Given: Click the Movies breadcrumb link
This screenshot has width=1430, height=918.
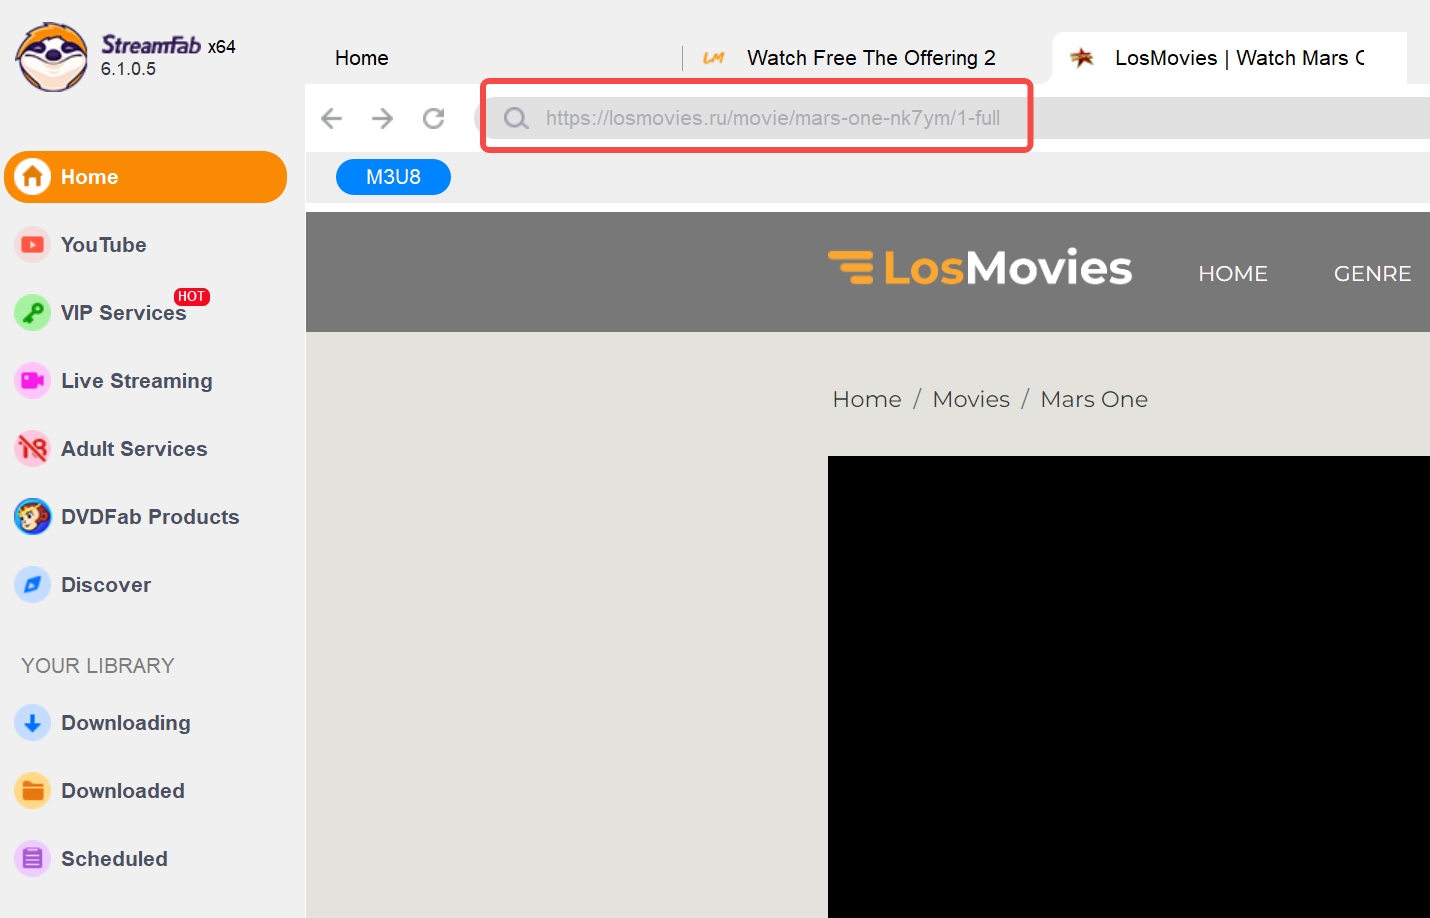Looking at the screenshot, I should click(971, 399).
